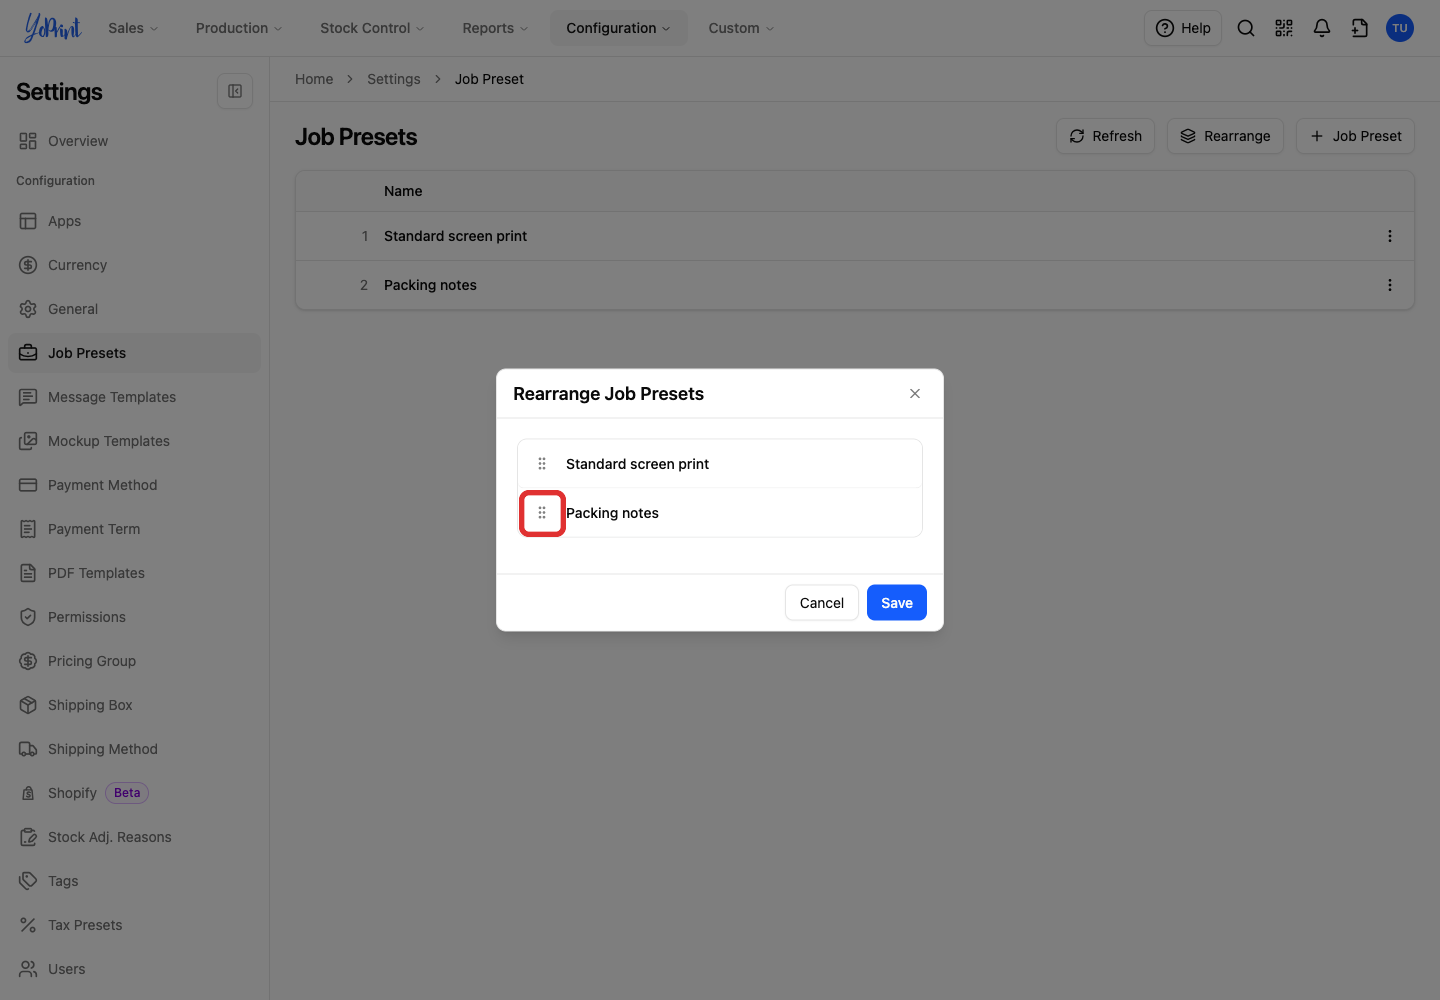
Task: Open General settings
Action: coord(134,309)
